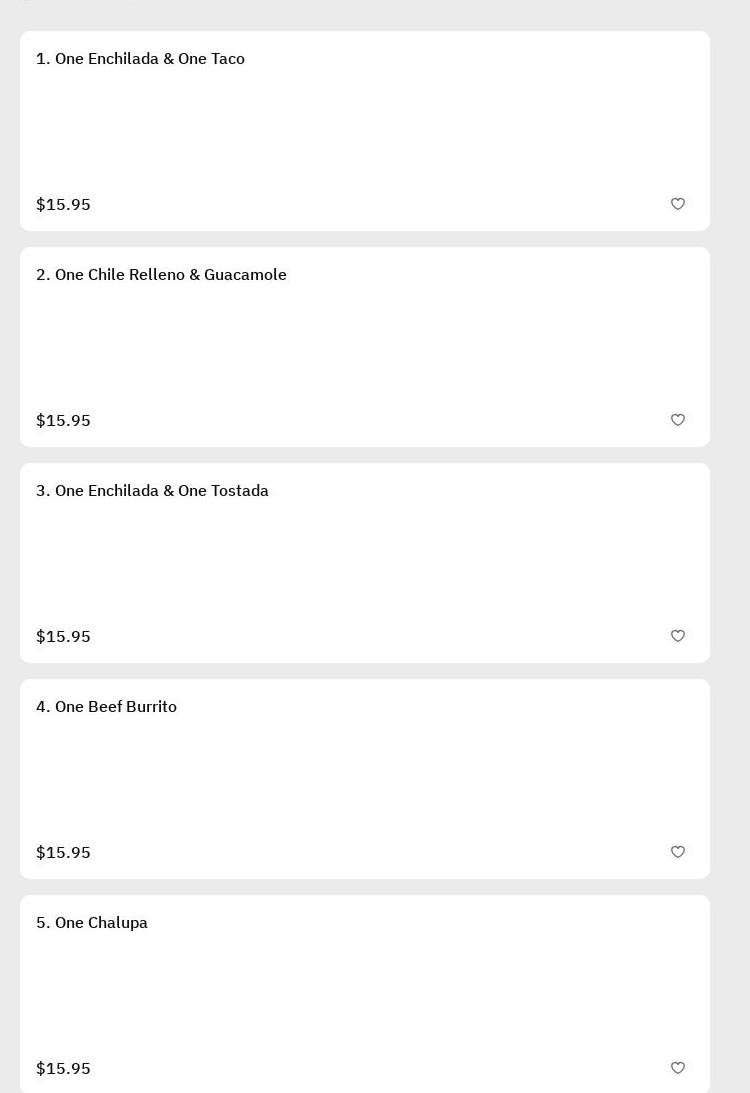This screenshot has width=750, height=1093.
Task: Click blank middle of Enchilada & Tostada card
Action: [365, 563]
